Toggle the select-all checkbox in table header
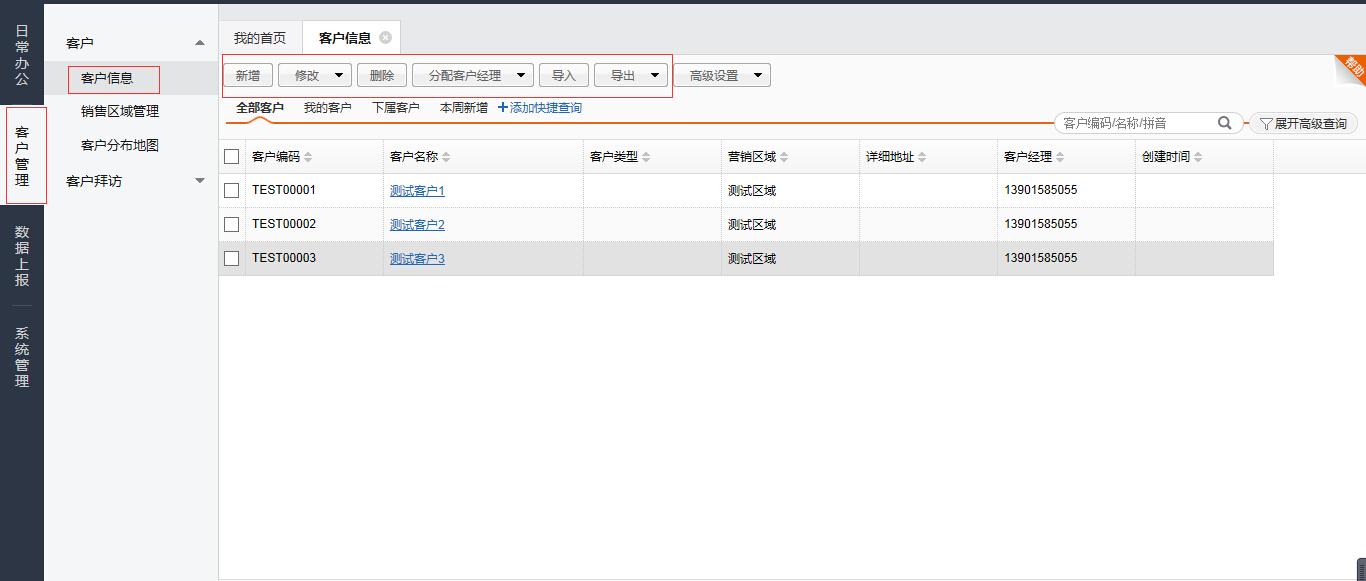1366x581 pixels. [232, 157]
